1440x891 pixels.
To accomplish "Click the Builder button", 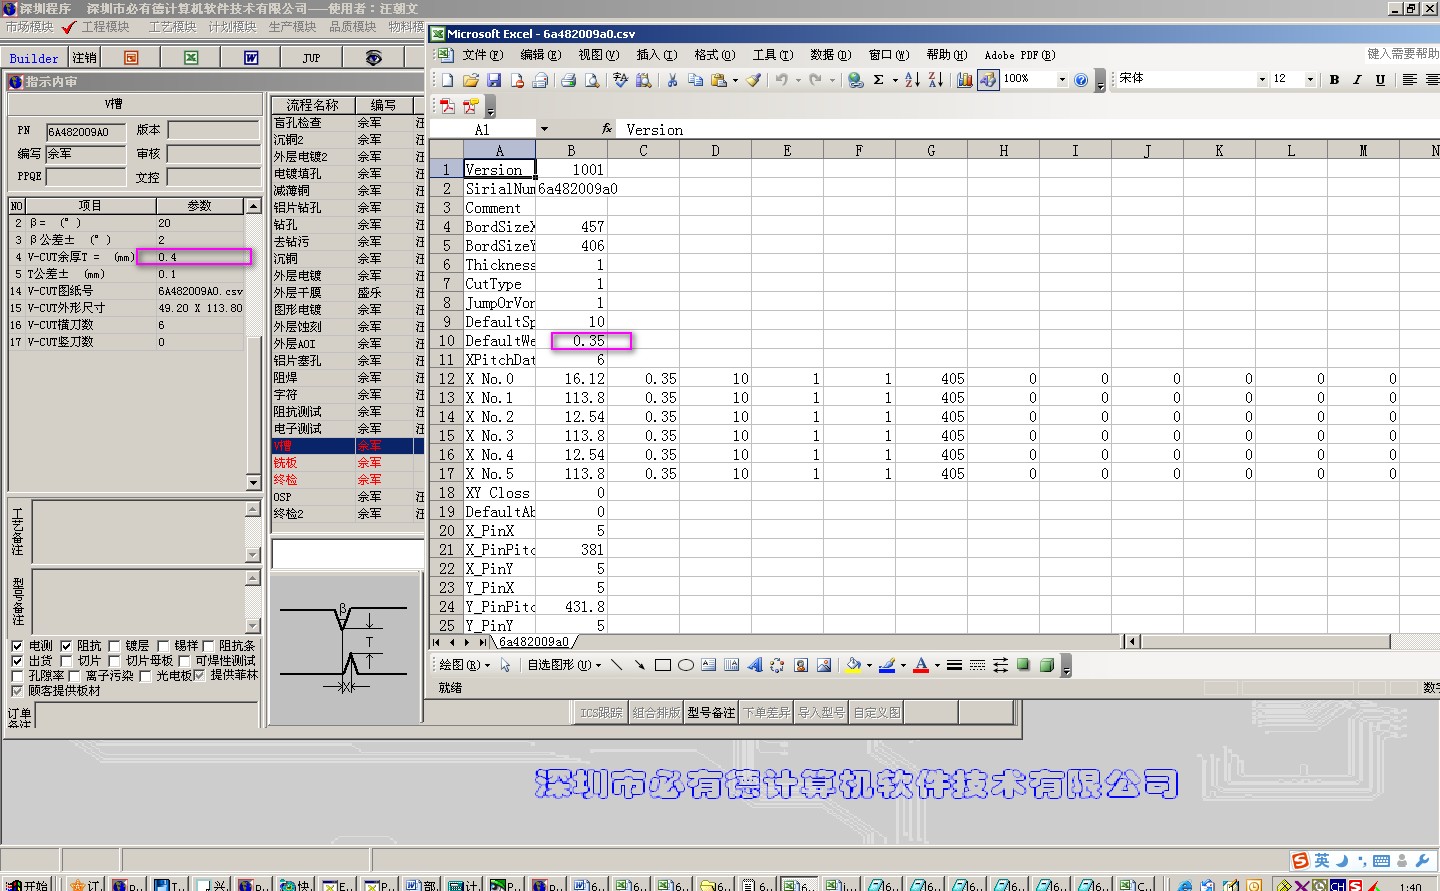I will [x=34, y=58].
